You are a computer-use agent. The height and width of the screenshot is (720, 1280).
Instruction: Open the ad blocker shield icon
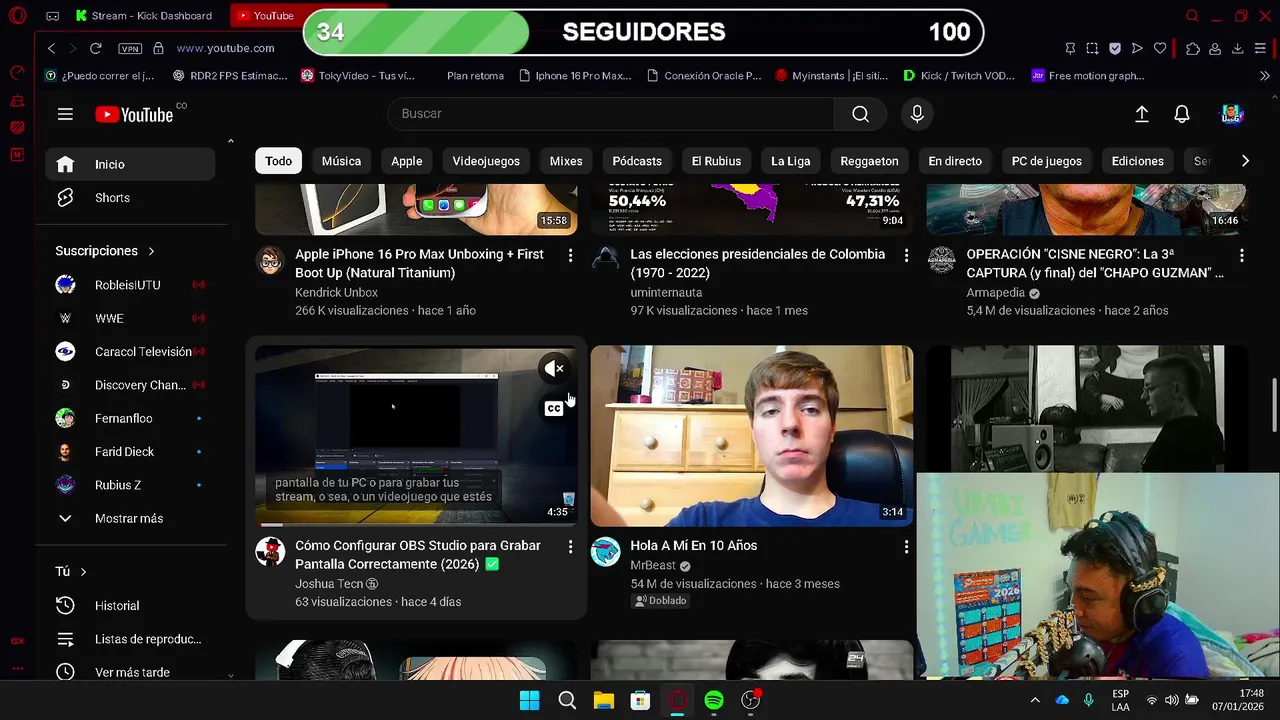[1115, 48]
